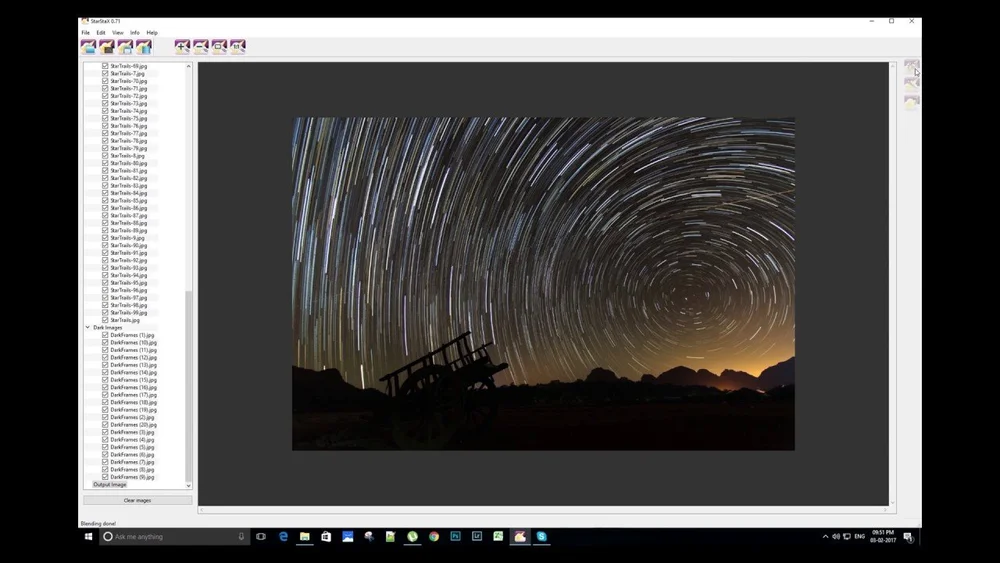Select the DarkFrames (15).jpg file name
1000x563 pixels.
pos(133,380)
